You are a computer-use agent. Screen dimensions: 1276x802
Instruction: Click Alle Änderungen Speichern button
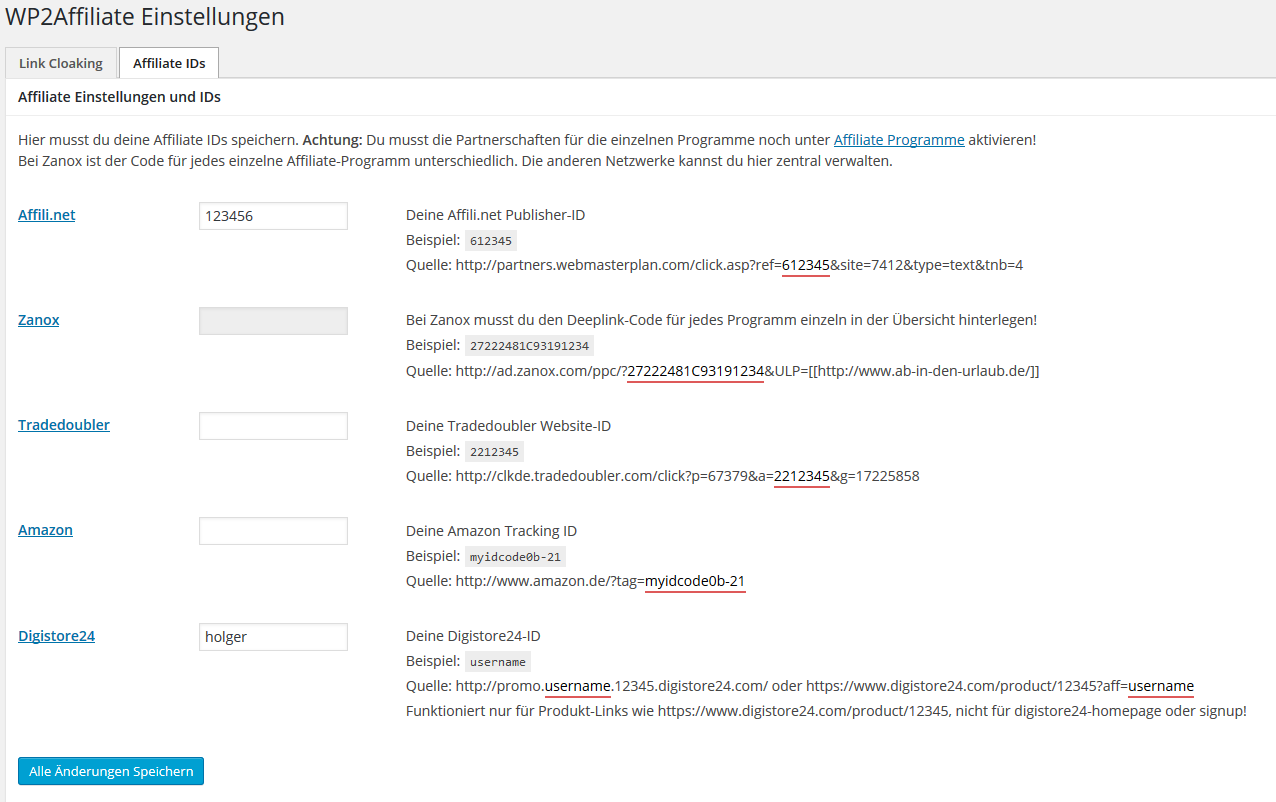tap(111, 771)
